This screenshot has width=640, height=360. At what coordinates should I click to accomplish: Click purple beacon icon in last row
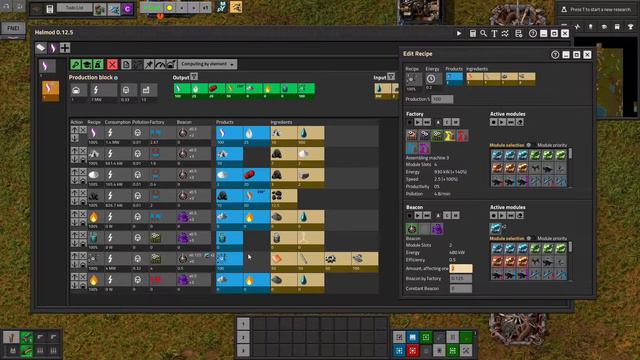pyautogui.click(x=183, y=280)
